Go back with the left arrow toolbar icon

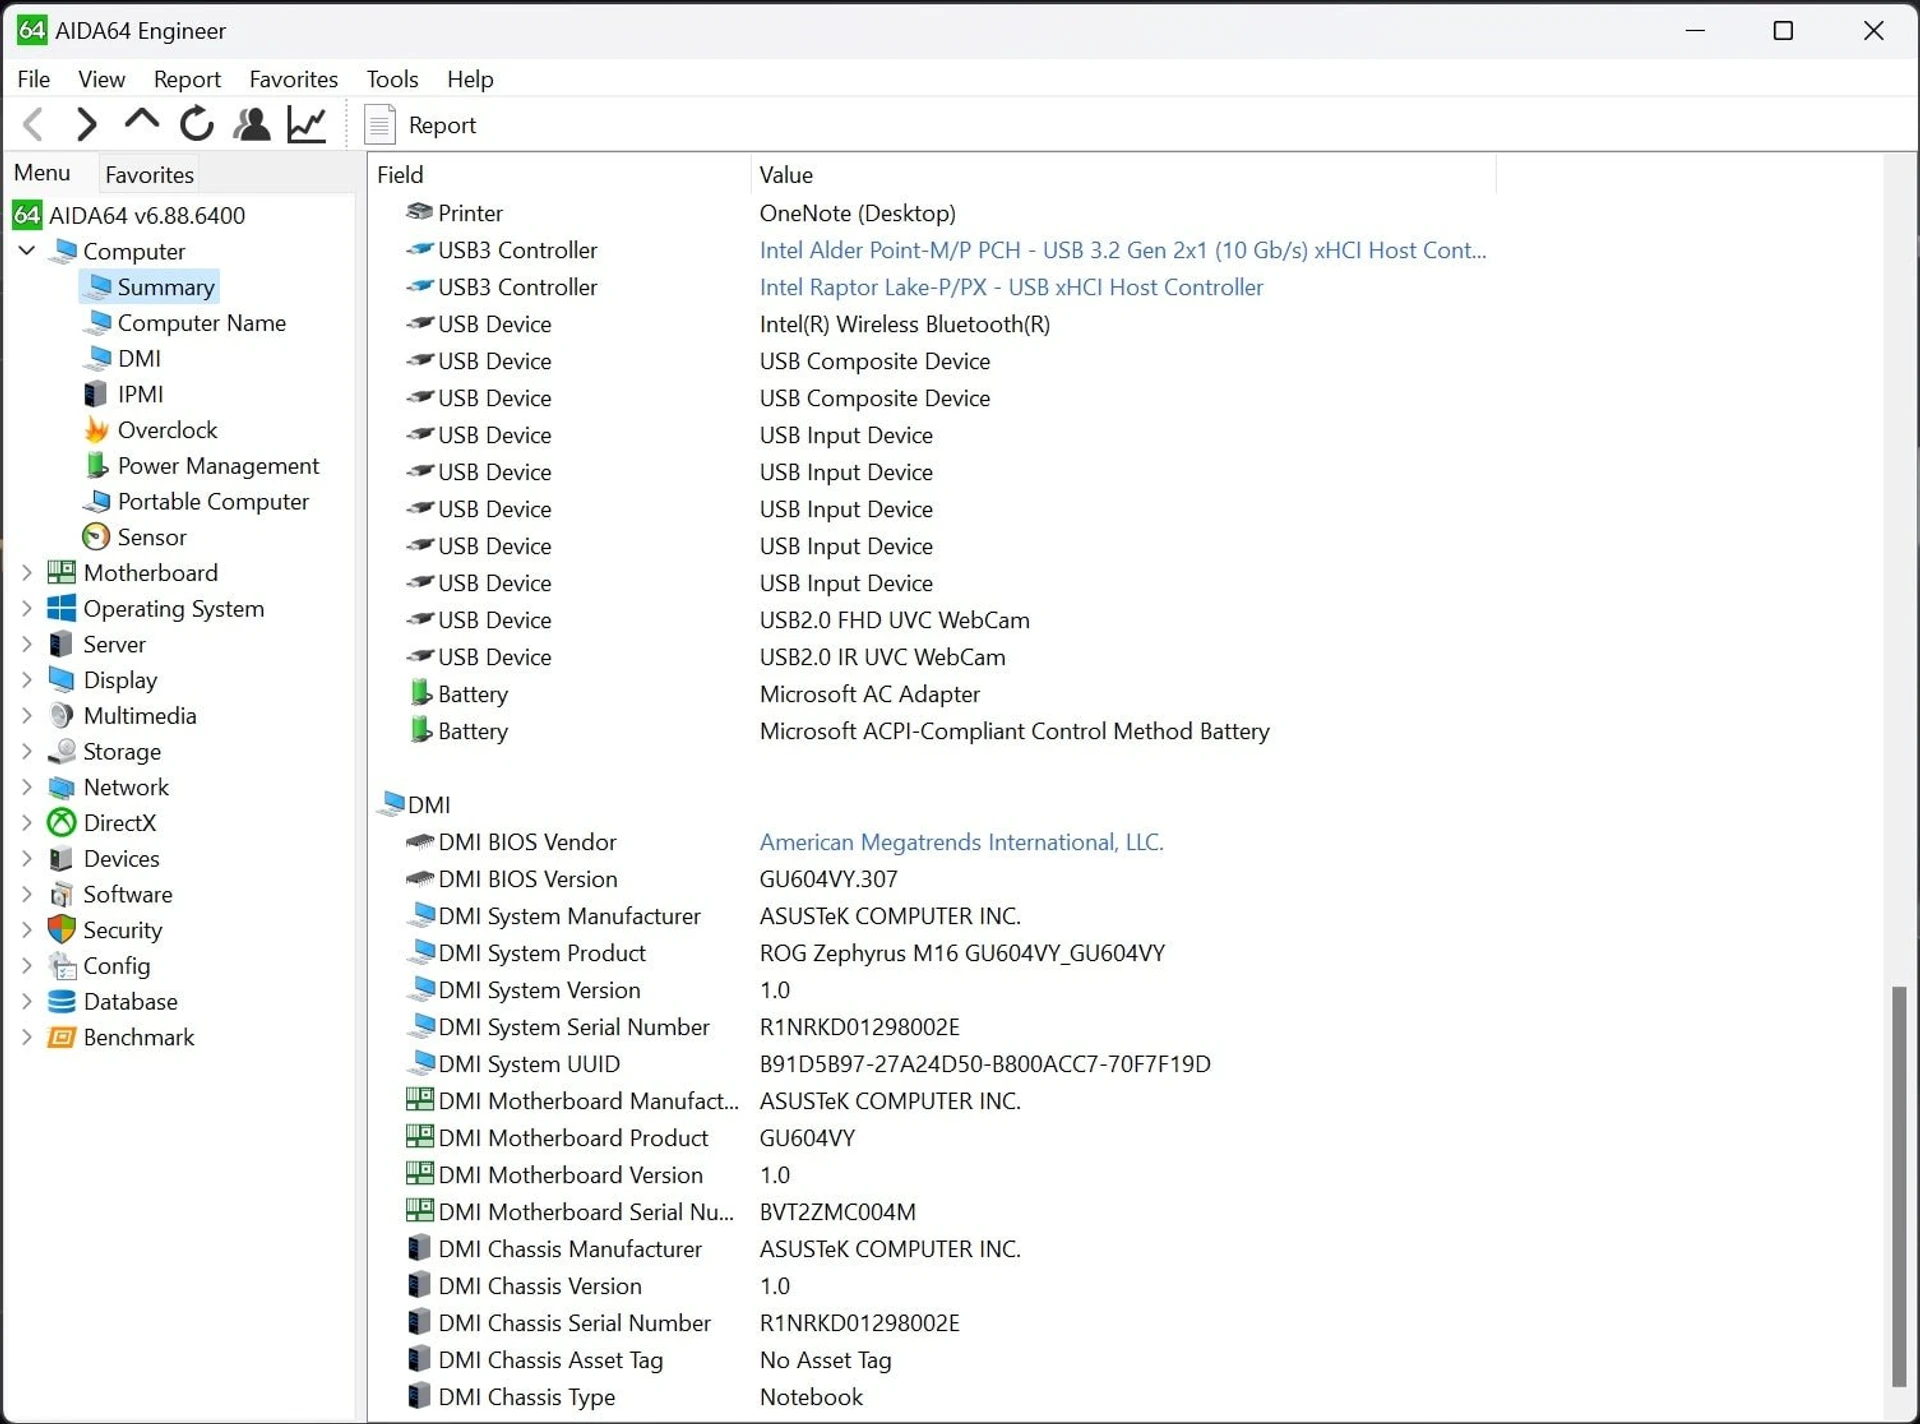[33, 124]
